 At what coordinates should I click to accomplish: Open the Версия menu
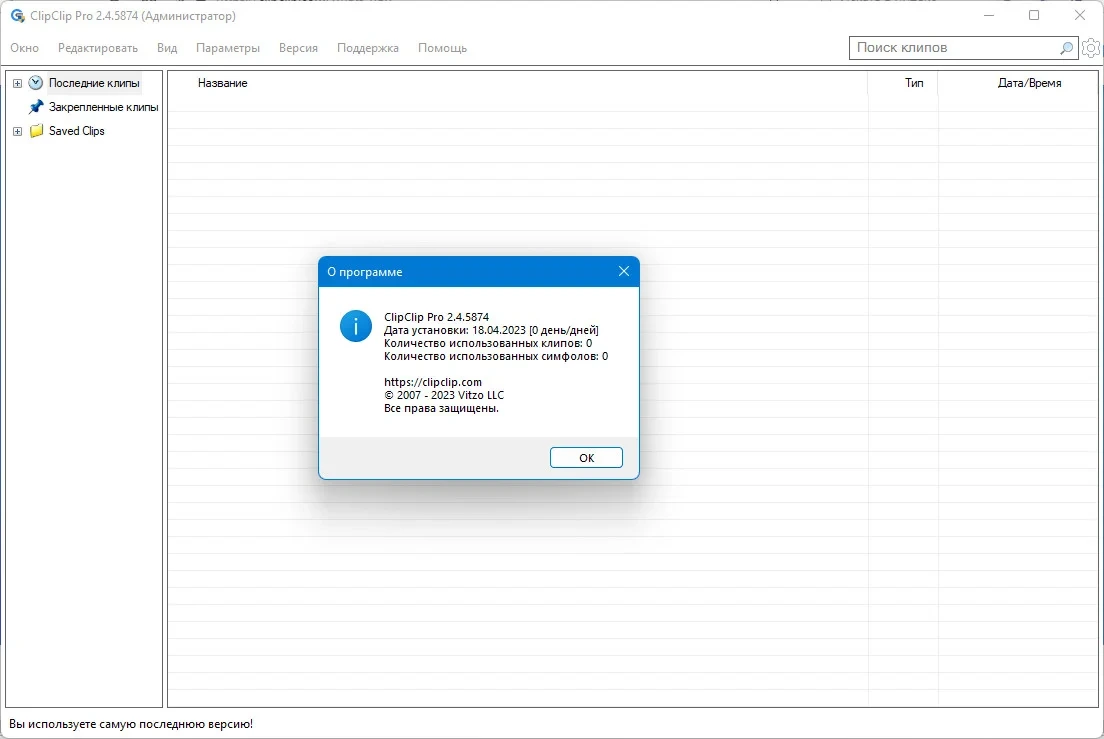[298, 48]
